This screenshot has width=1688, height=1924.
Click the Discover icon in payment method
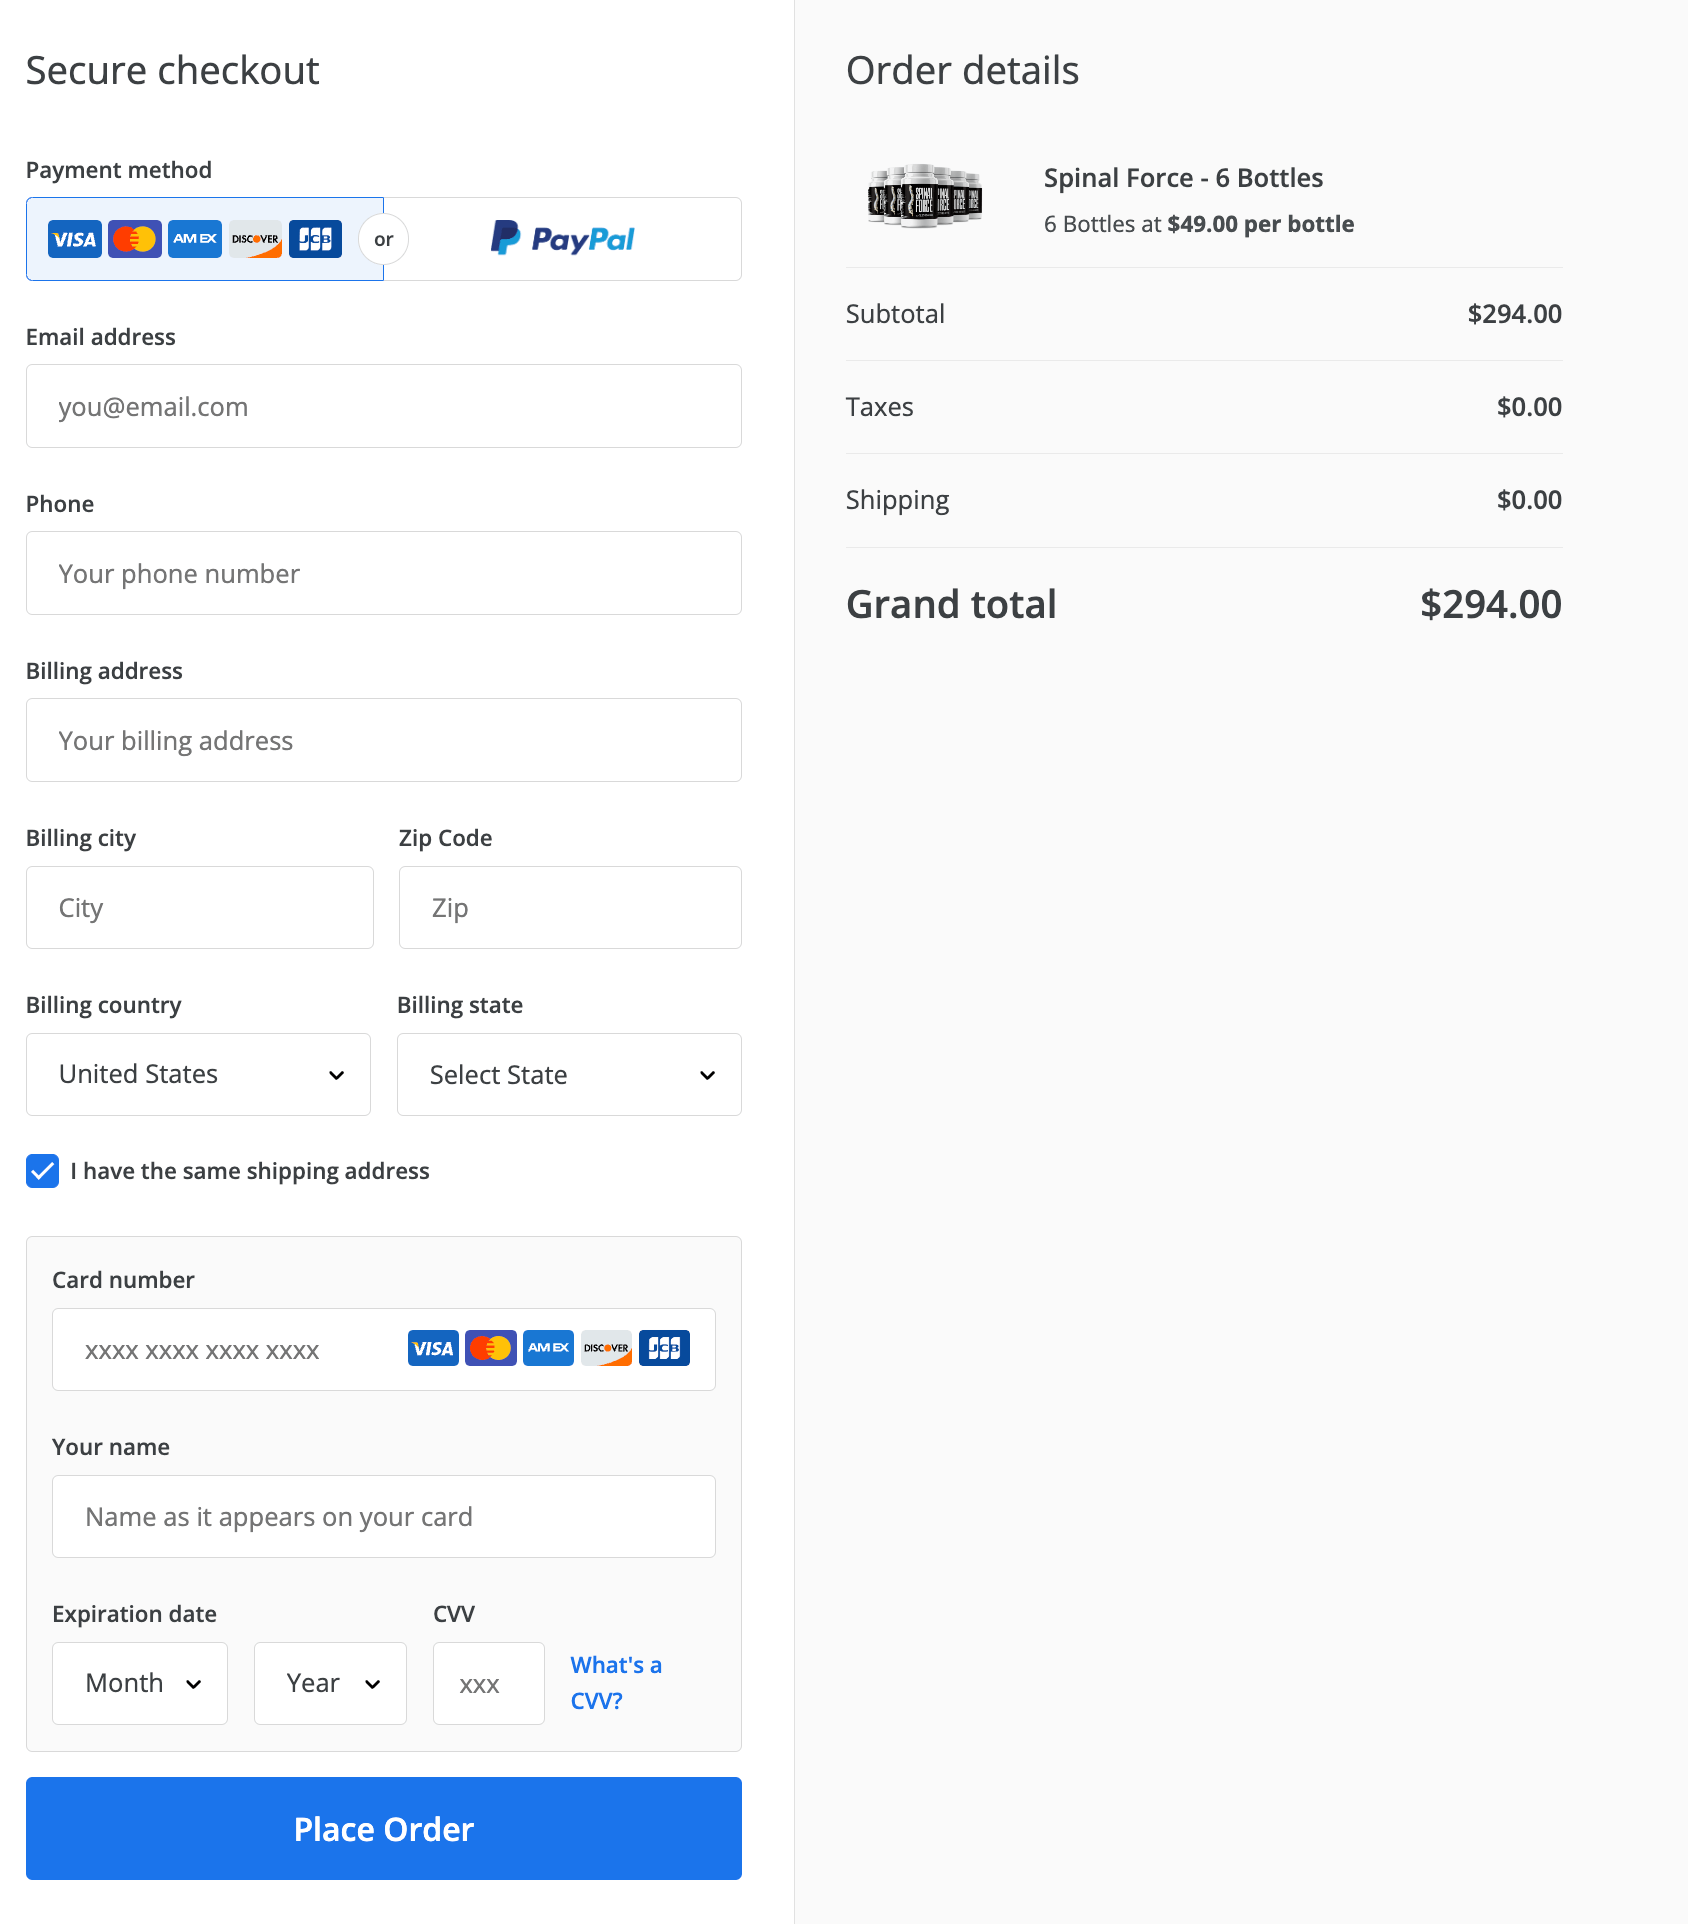click(255, 240)
